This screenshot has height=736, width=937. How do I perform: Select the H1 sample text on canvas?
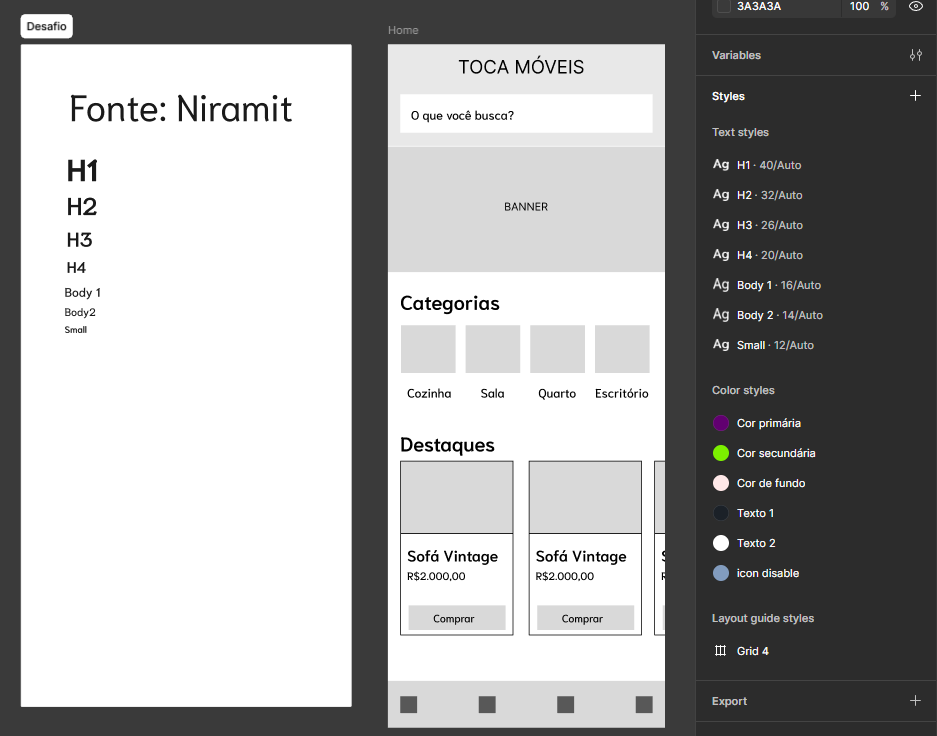coord(82,171)
